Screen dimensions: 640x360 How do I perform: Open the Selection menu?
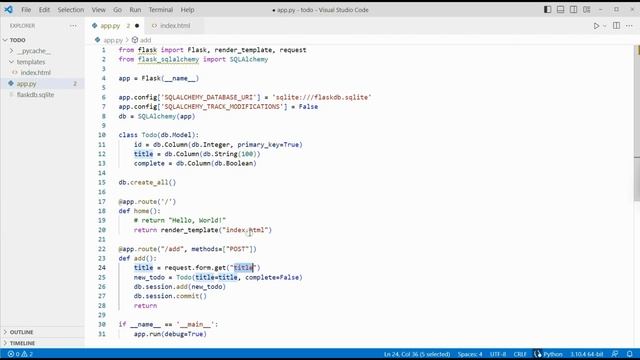tap(71, 10)
